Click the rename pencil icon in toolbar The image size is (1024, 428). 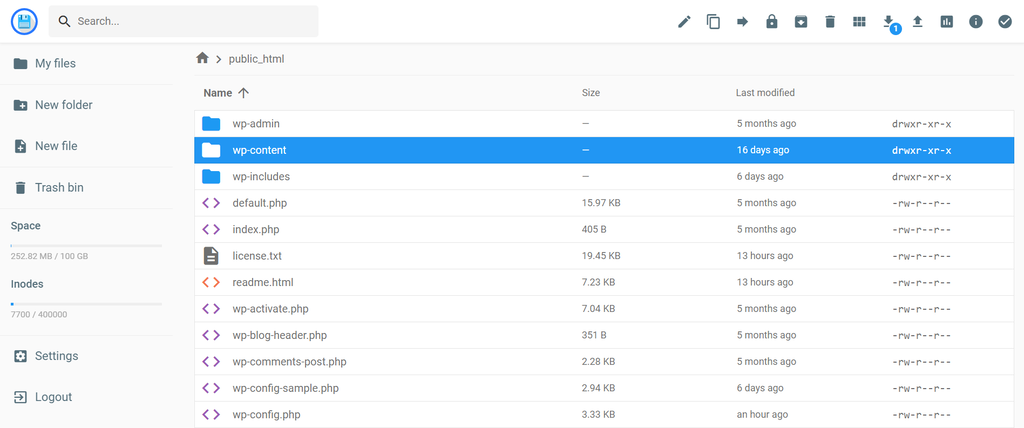tap(684, 22)
